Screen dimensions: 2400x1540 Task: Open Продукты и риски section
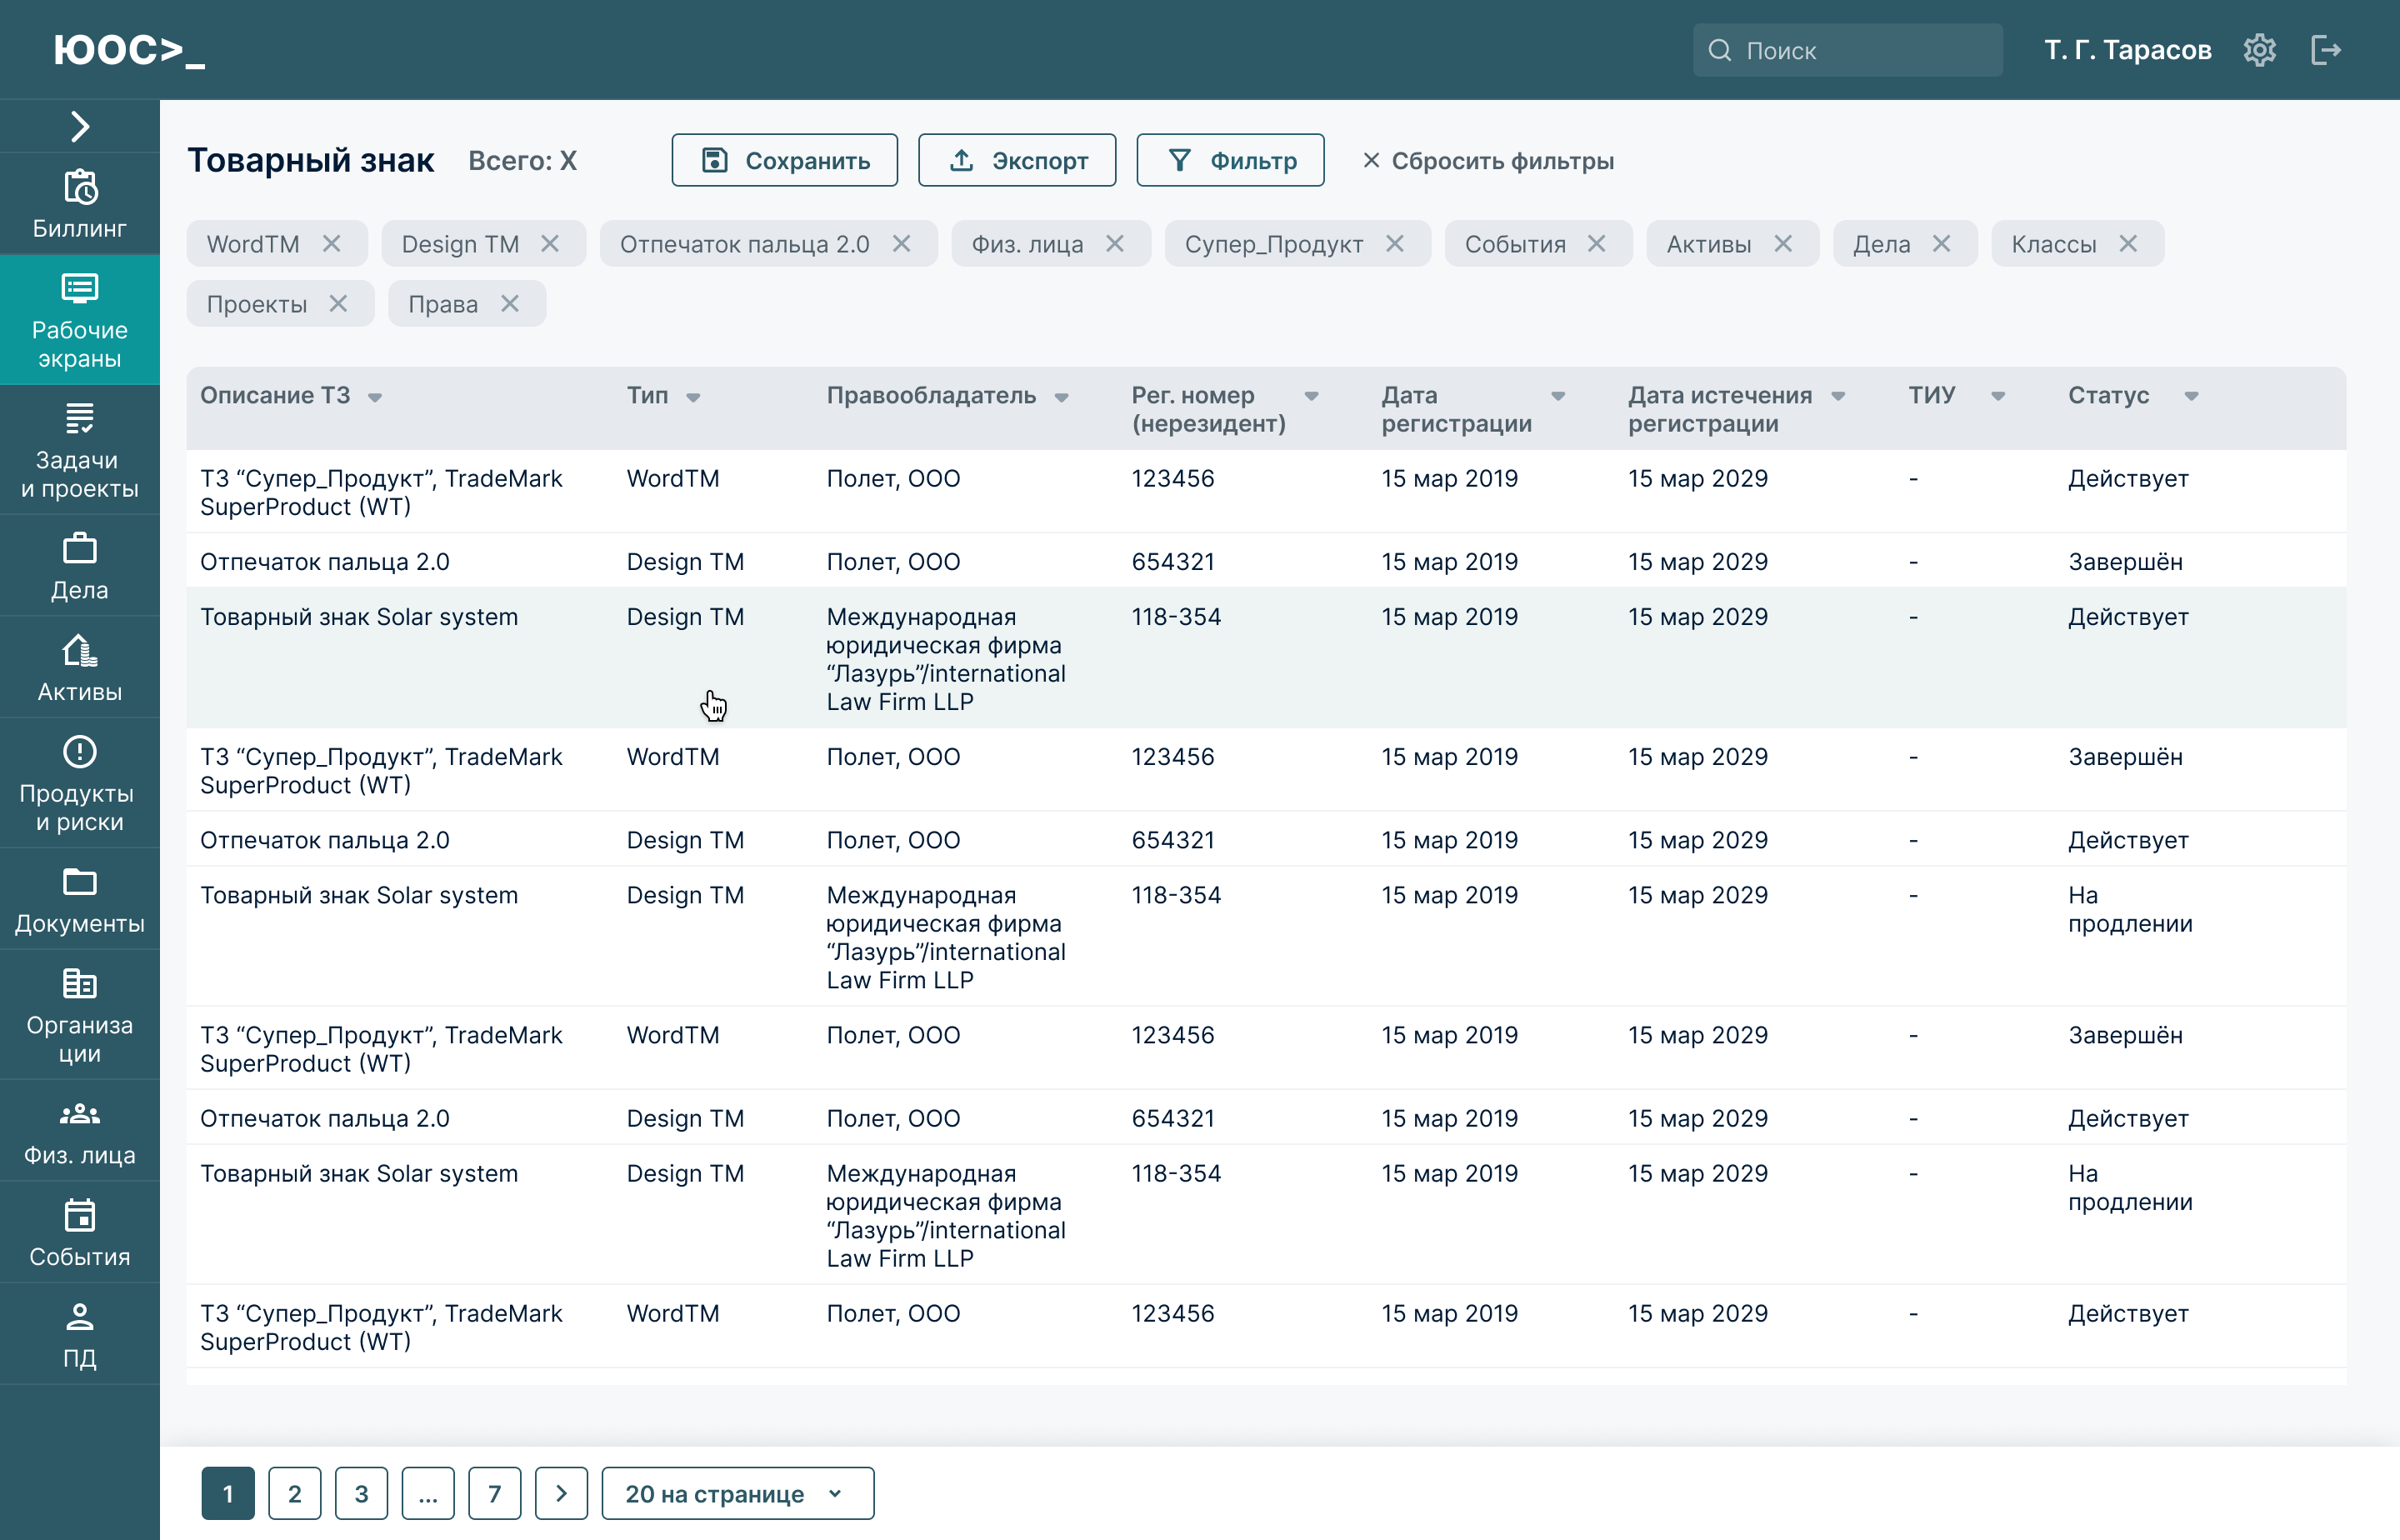79,783
